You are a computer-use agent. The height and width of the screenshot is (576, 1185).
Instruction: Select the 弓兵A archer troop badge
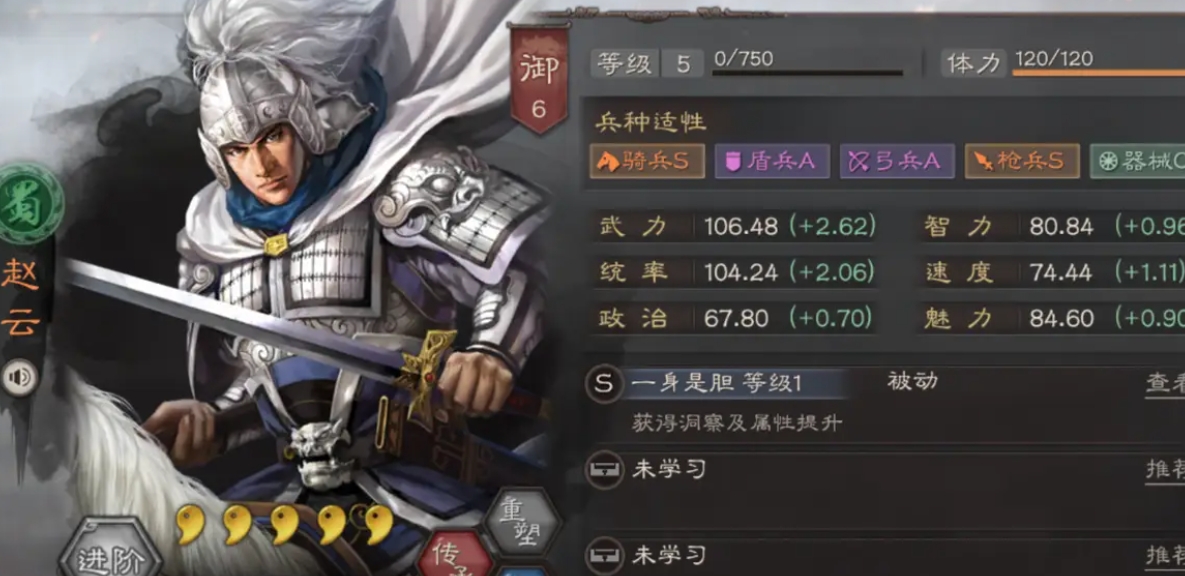897,161
